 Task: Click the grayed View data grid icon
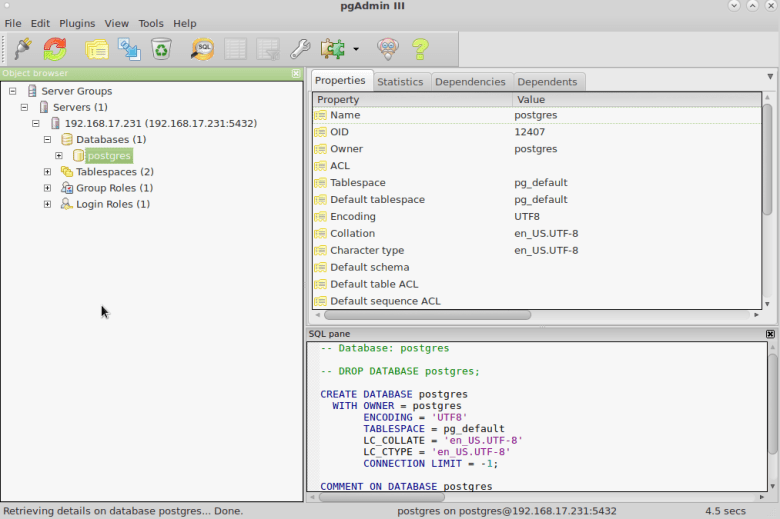tap(235, 49)
